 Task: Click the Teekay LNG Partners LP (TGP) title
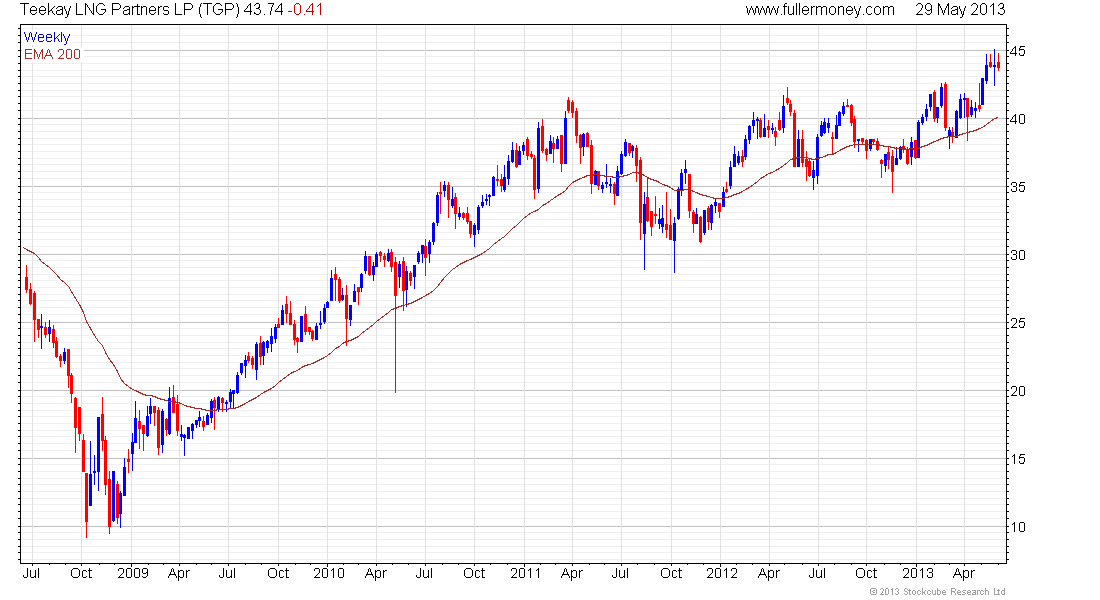(130, 10)
